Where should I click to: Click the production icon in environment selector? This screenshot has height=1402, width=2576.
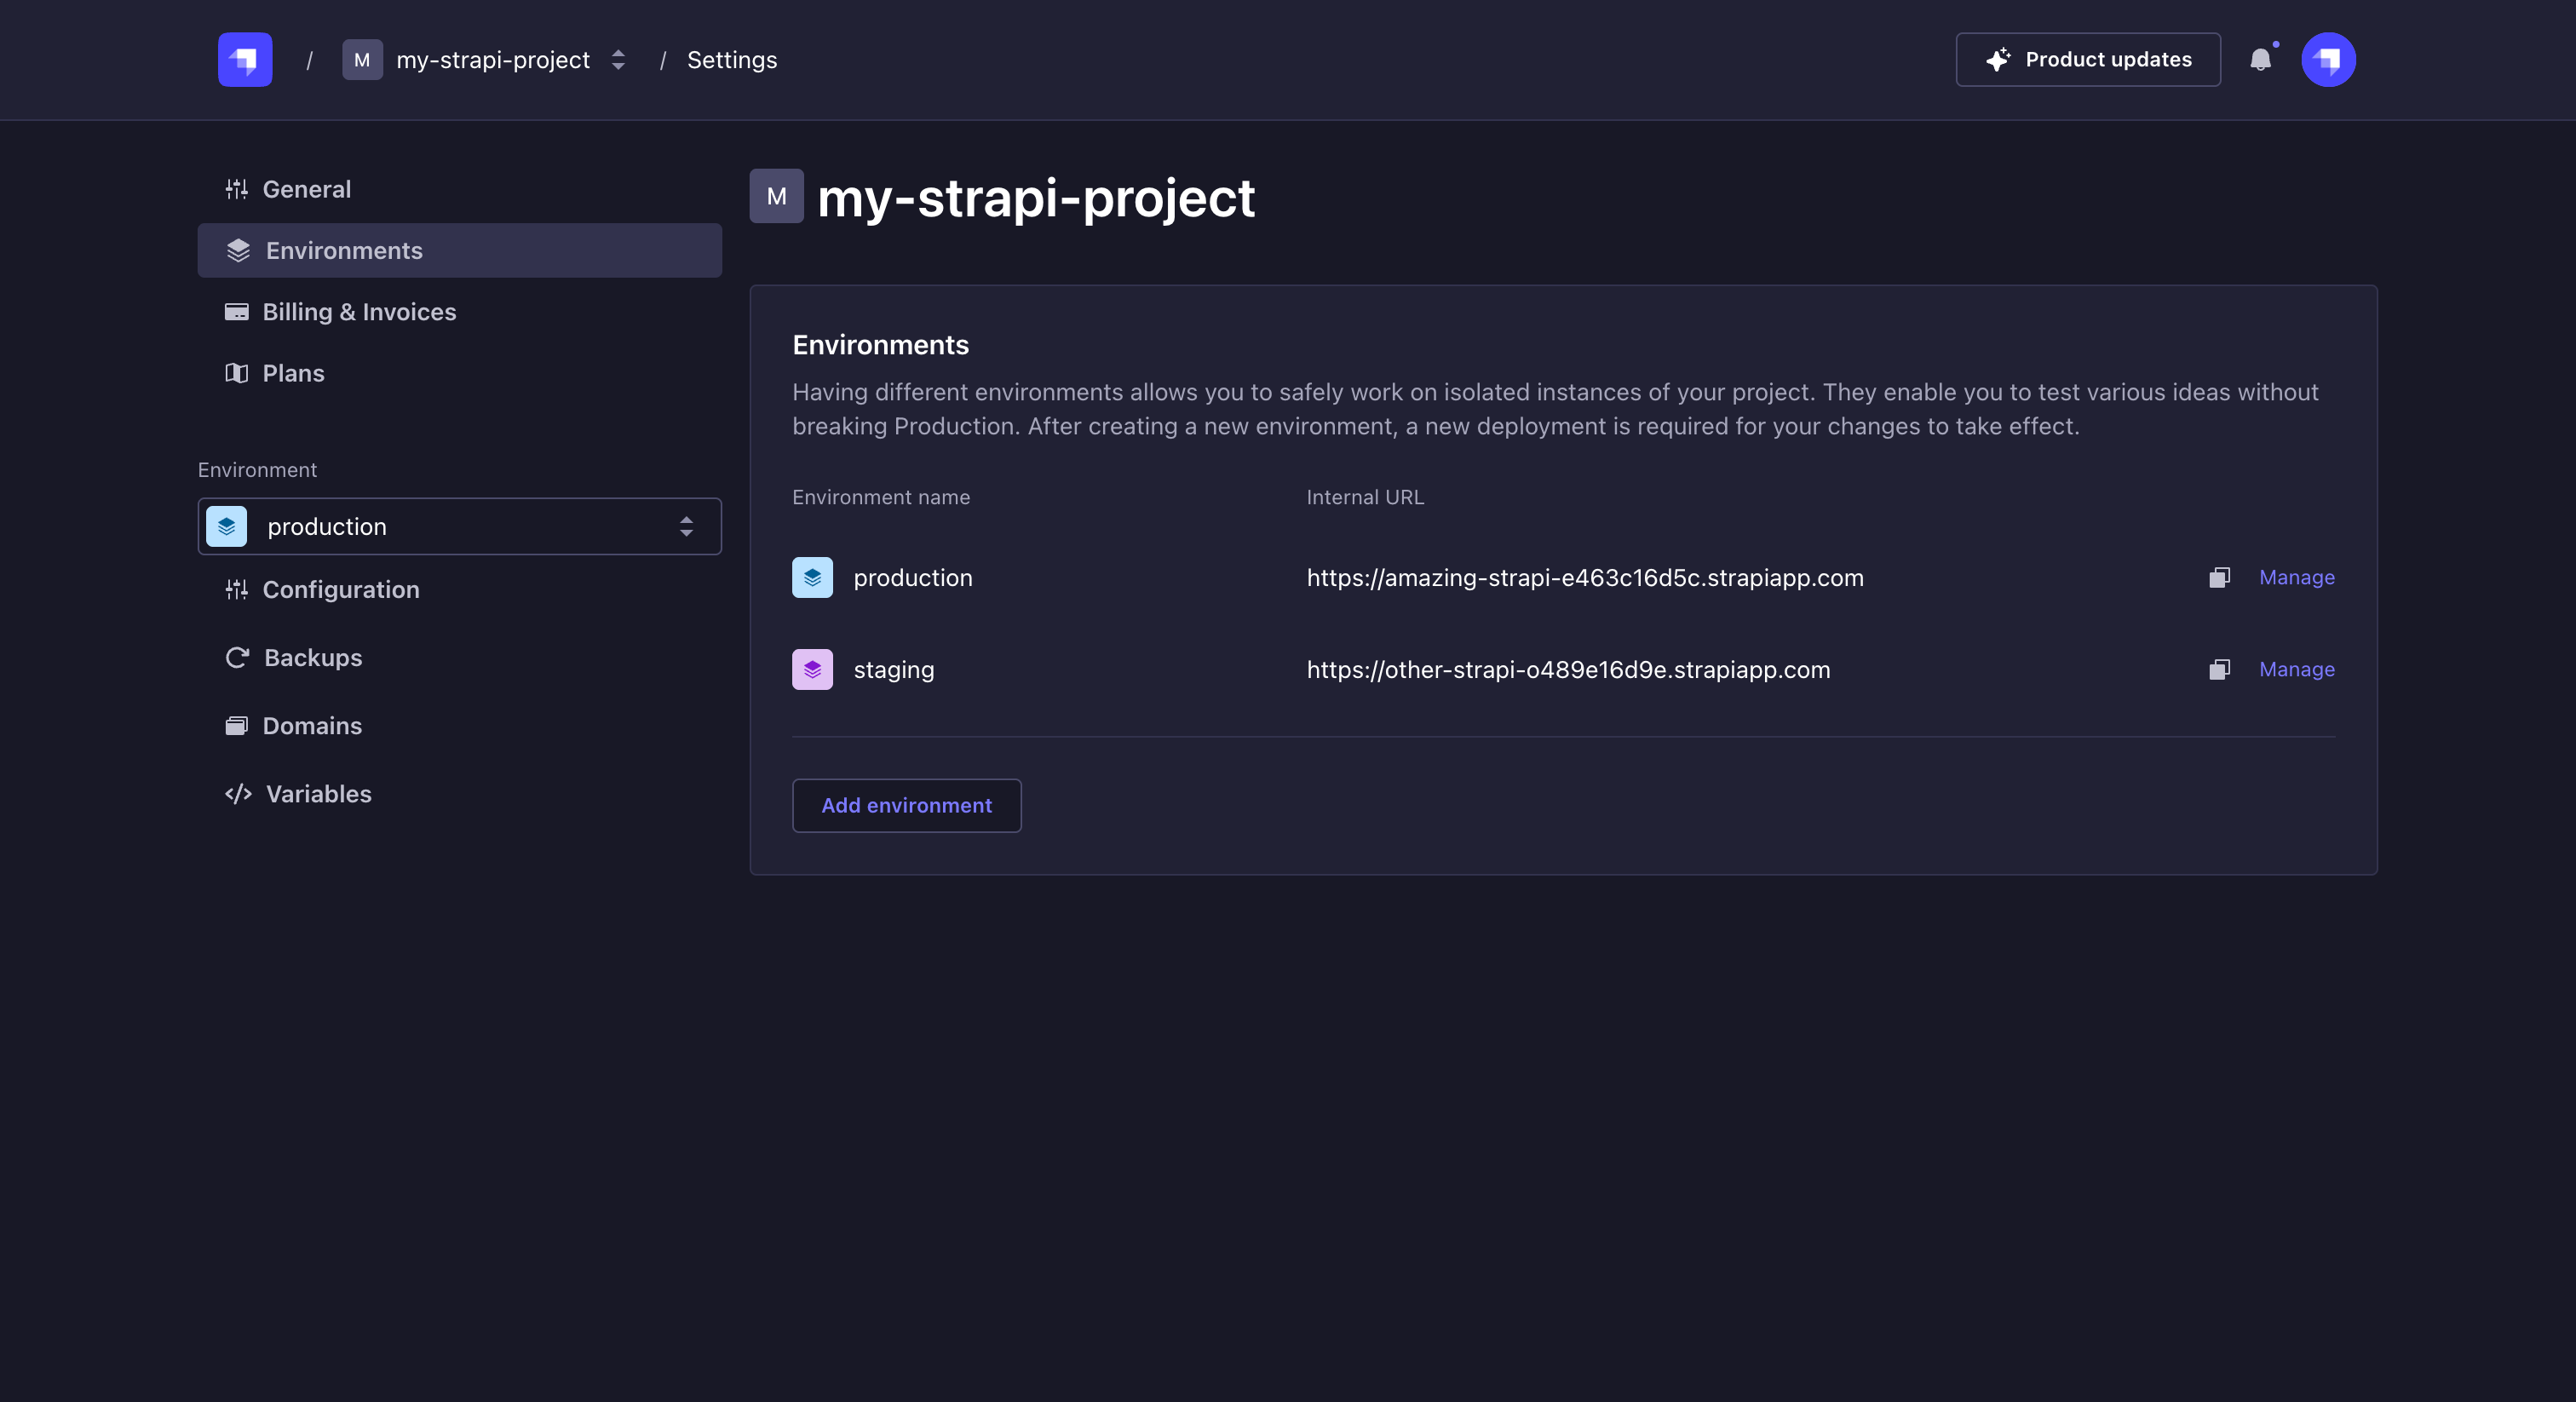(226, 526)
